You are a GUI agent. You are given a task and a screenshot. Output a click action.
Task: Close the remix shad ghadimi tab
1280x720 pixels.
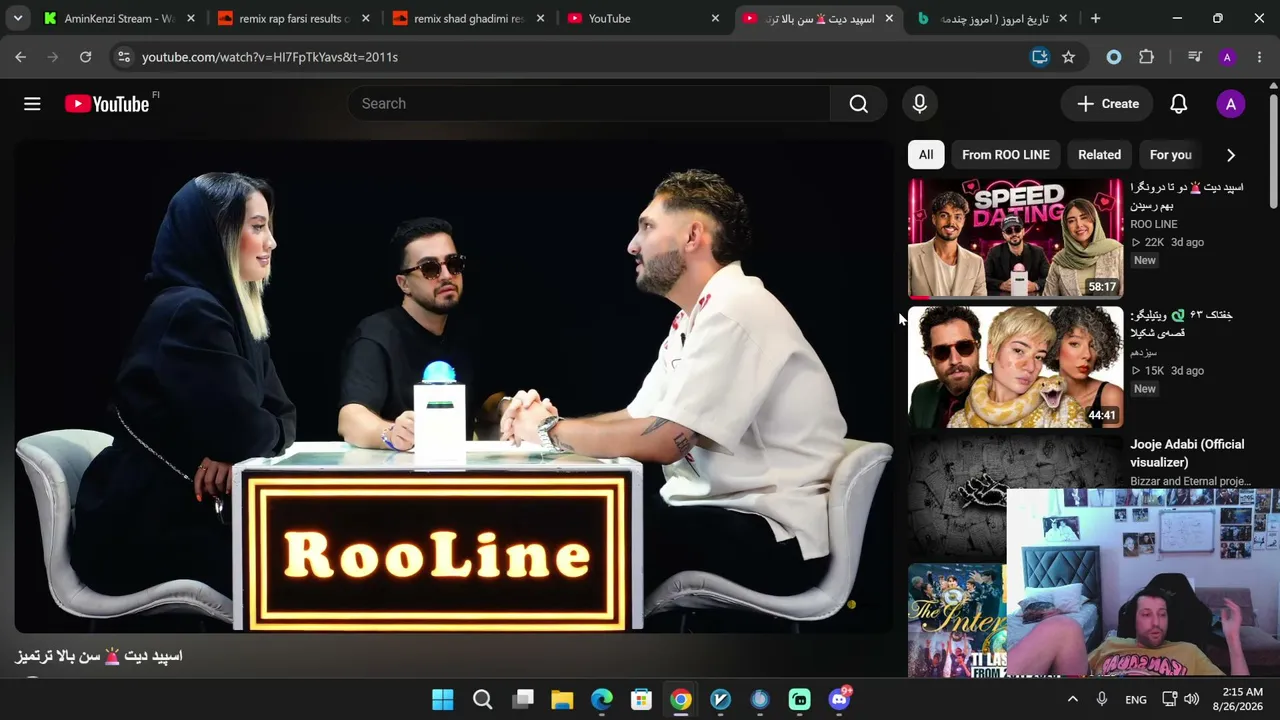click(x=541, y=18)
